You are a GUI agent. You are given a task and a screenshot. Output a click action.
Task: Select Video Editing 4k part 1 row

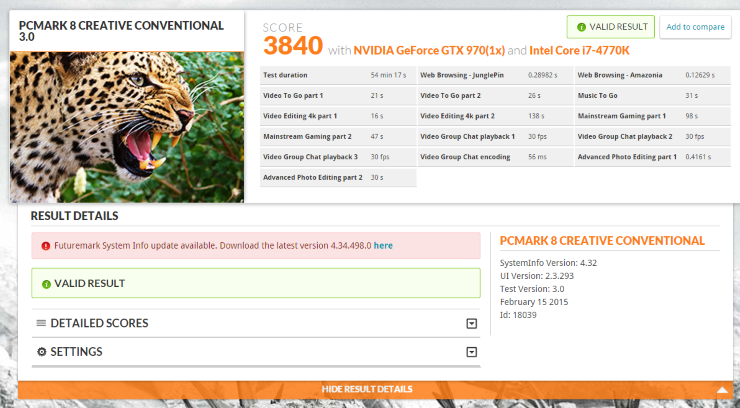click(x=338, y=116)
